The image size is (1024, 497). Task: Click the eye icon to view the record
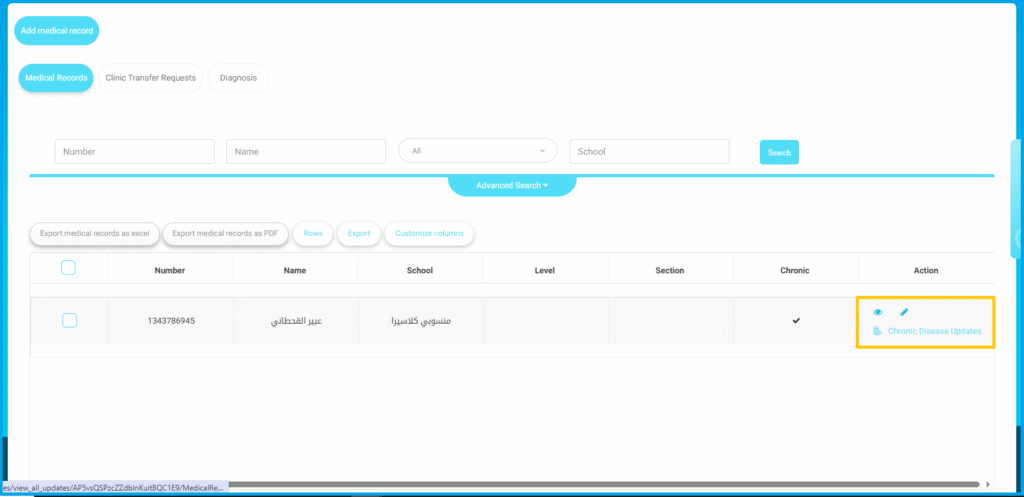pos(877,313)
